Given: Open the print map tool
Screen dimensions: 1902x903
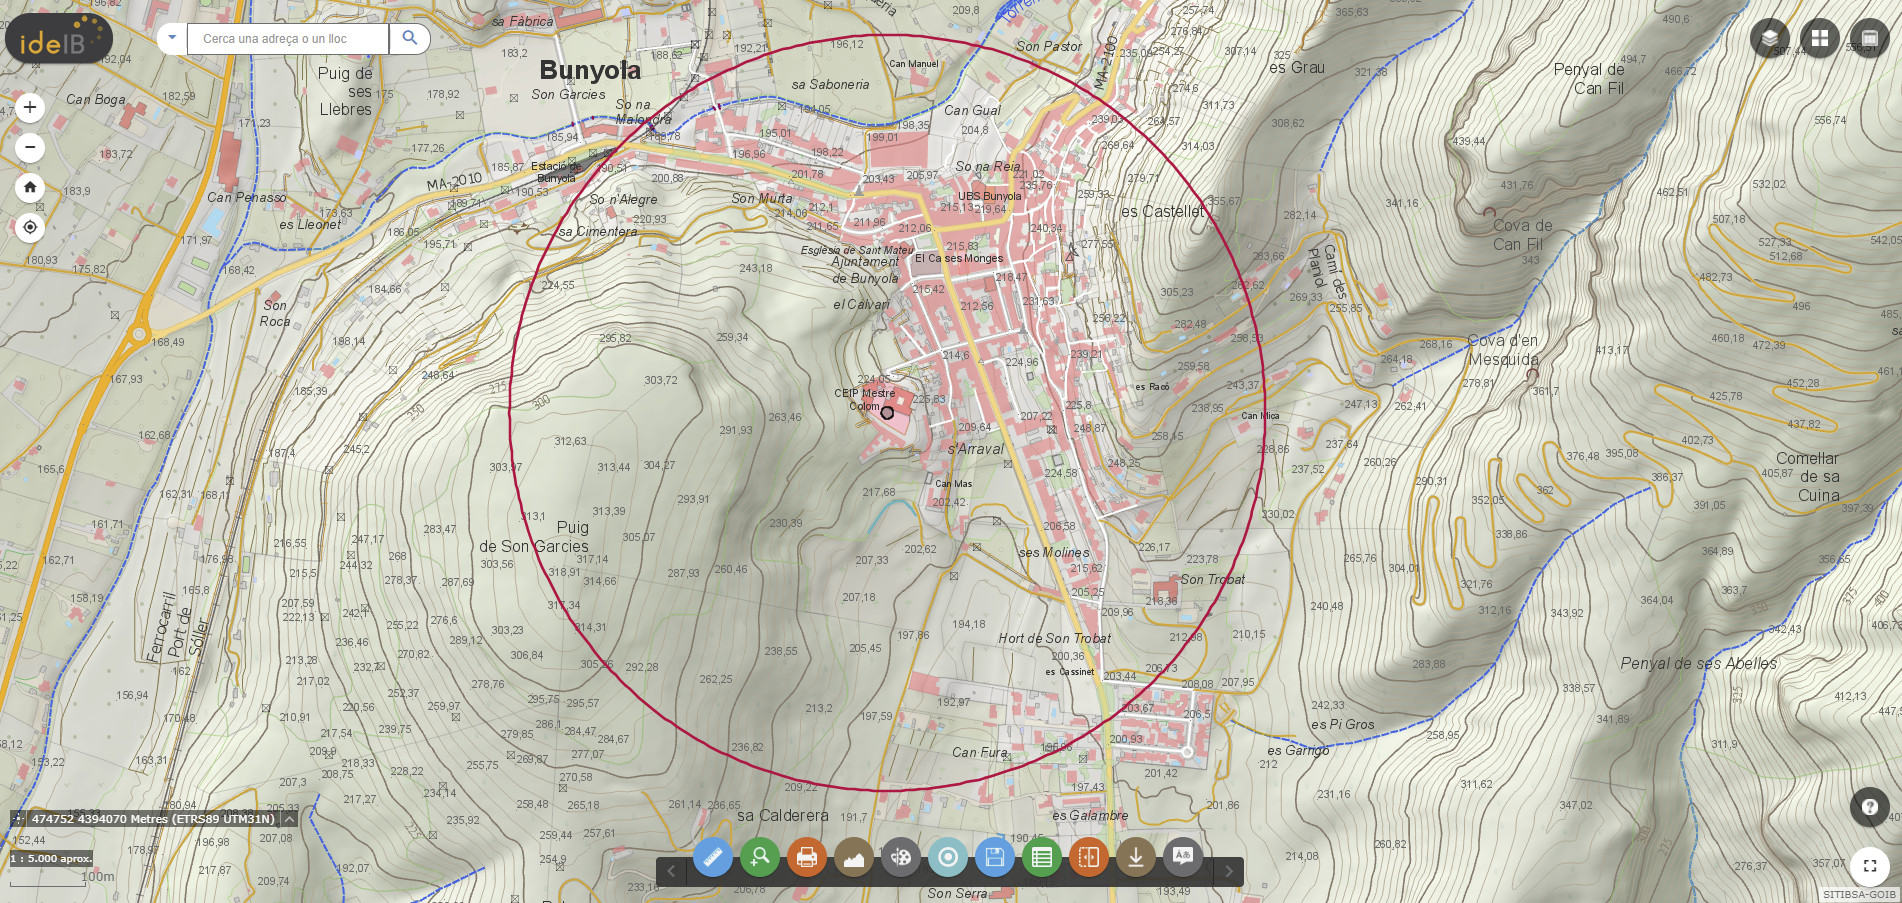Looking at the screenshot, I should tap(807, 857).
